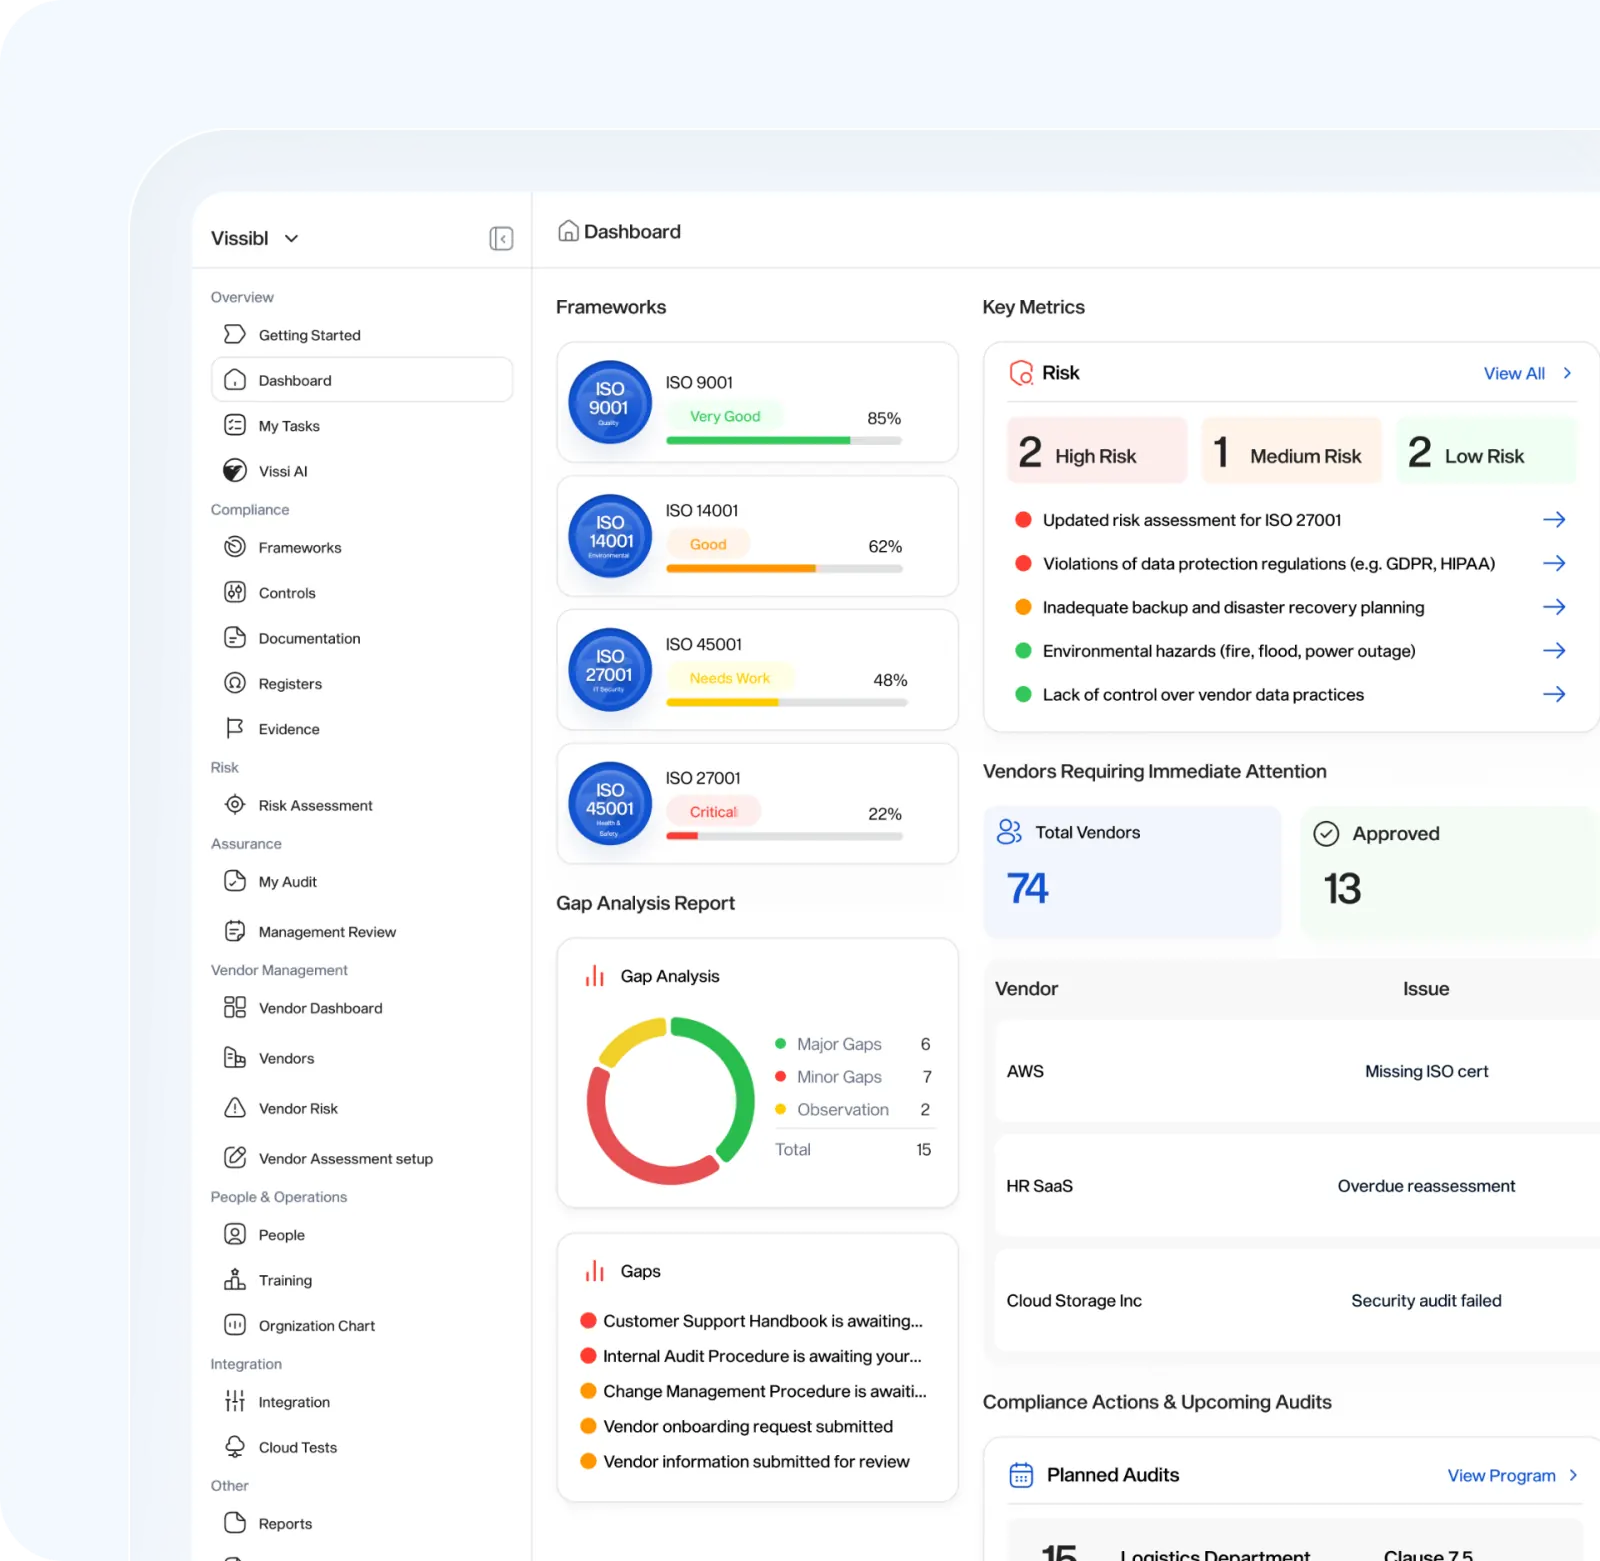Screen dimensions: 1600x1561
Task: Click the Risk Assessment crosshair icon
Action: coord(235,805)
